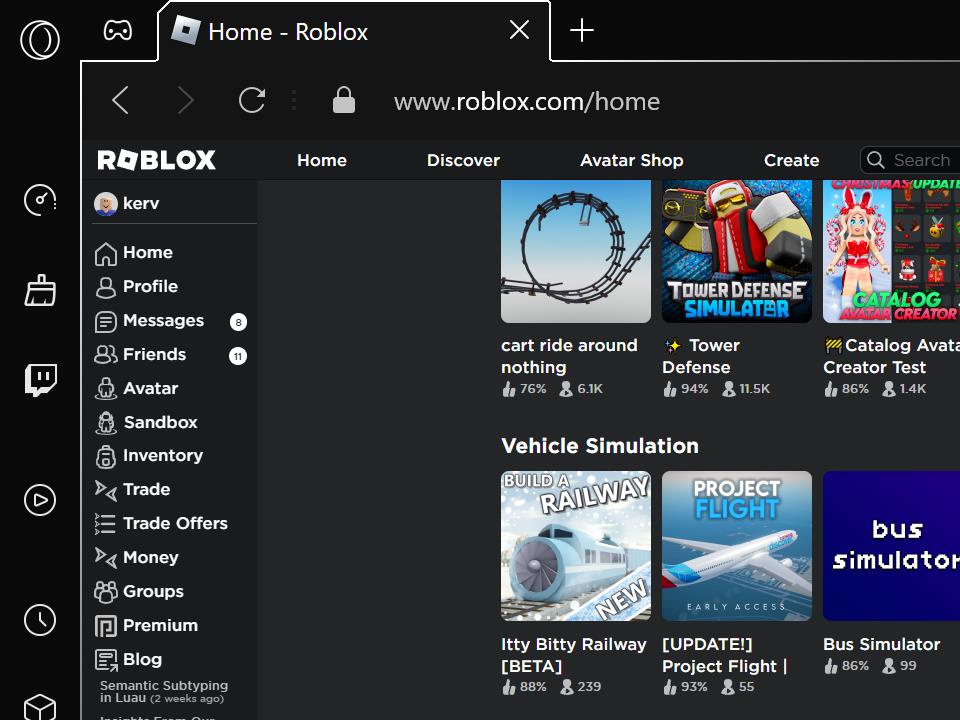Go to Friends in the left sidebar
Screen dimensions: 960x720
153,355
